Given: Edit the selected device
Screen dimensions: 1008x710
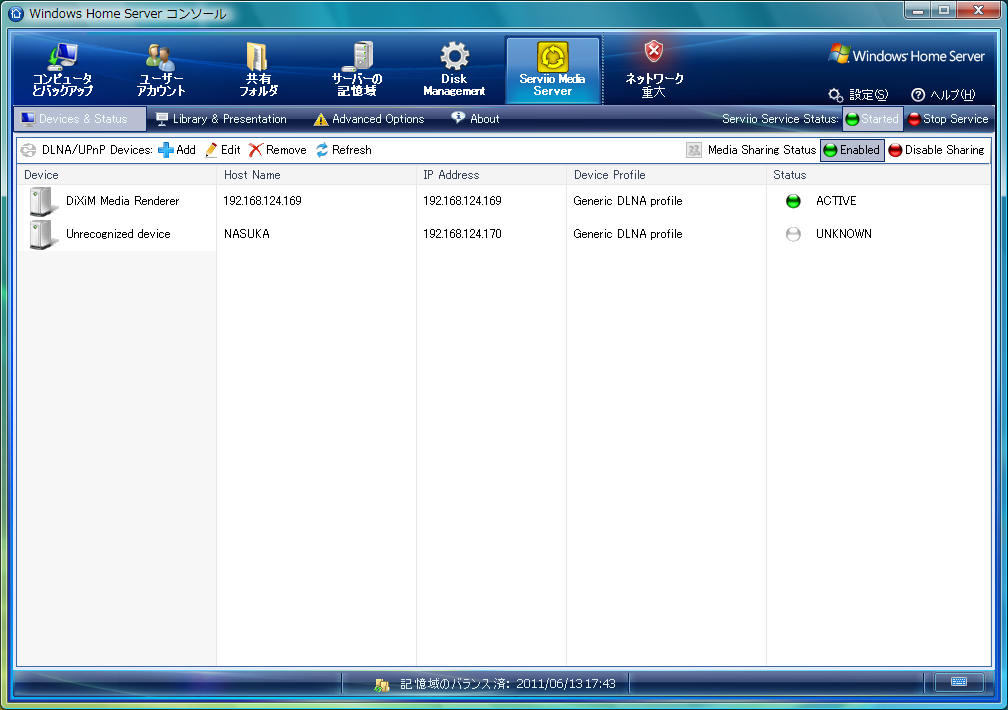Looking at the screenshot, I should pyautogui.click(x=222, y=150).
